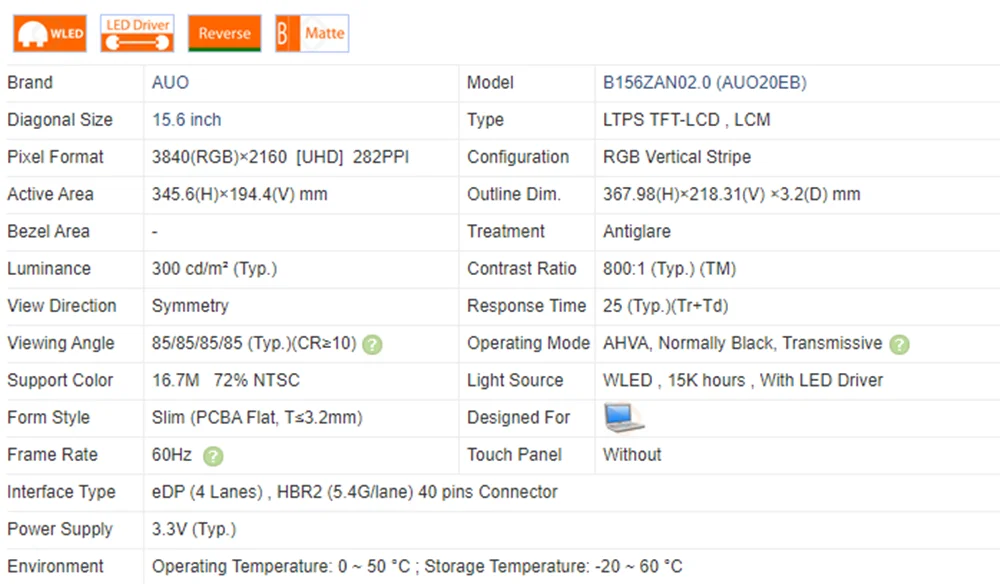Click the Touch Panel value Without
Viewport: 1000px width, 584px height.
tap(632, 455)
